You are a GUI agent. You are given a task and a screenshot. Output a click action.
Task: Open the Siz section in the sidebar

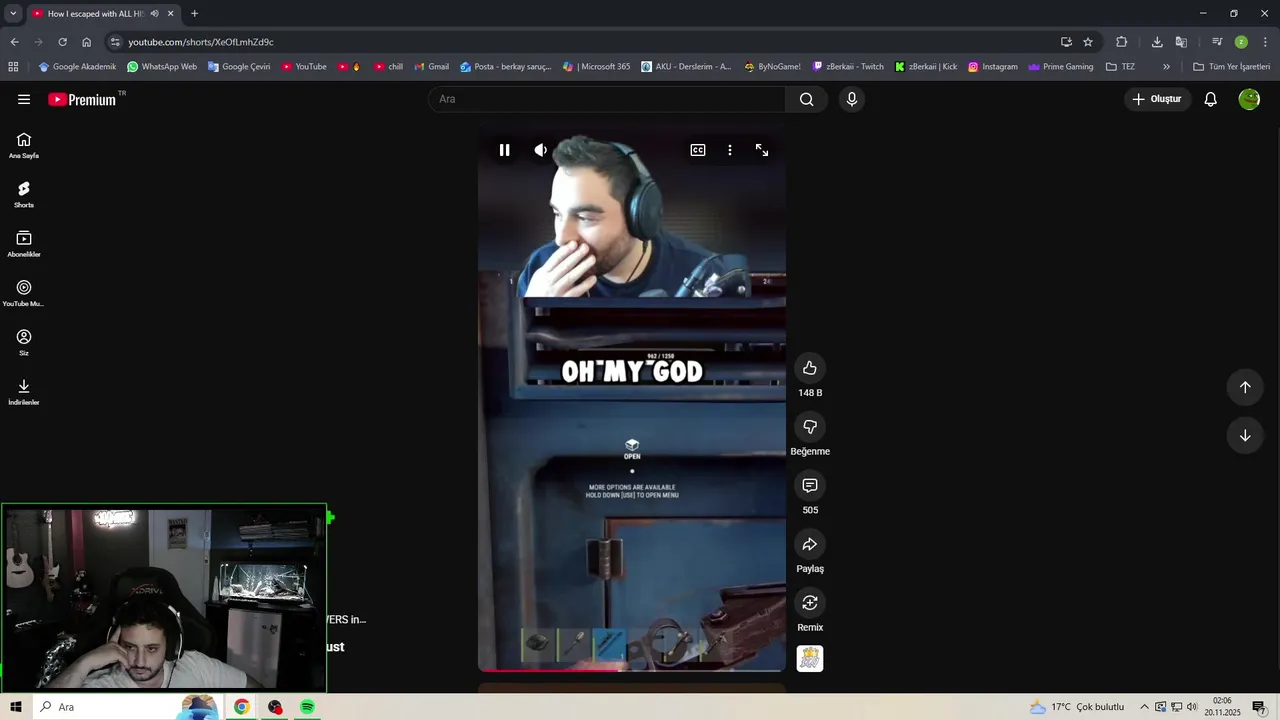pos(24,342)
